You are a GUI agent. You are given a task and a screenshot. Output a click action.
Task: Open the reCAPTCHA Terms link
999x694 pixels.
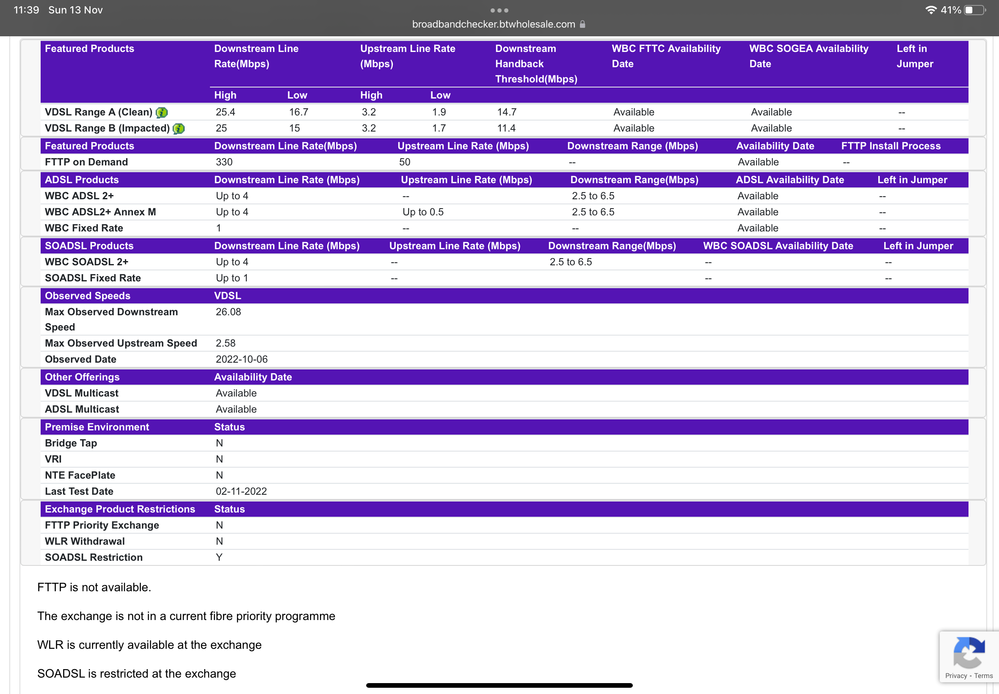[983, 676]
